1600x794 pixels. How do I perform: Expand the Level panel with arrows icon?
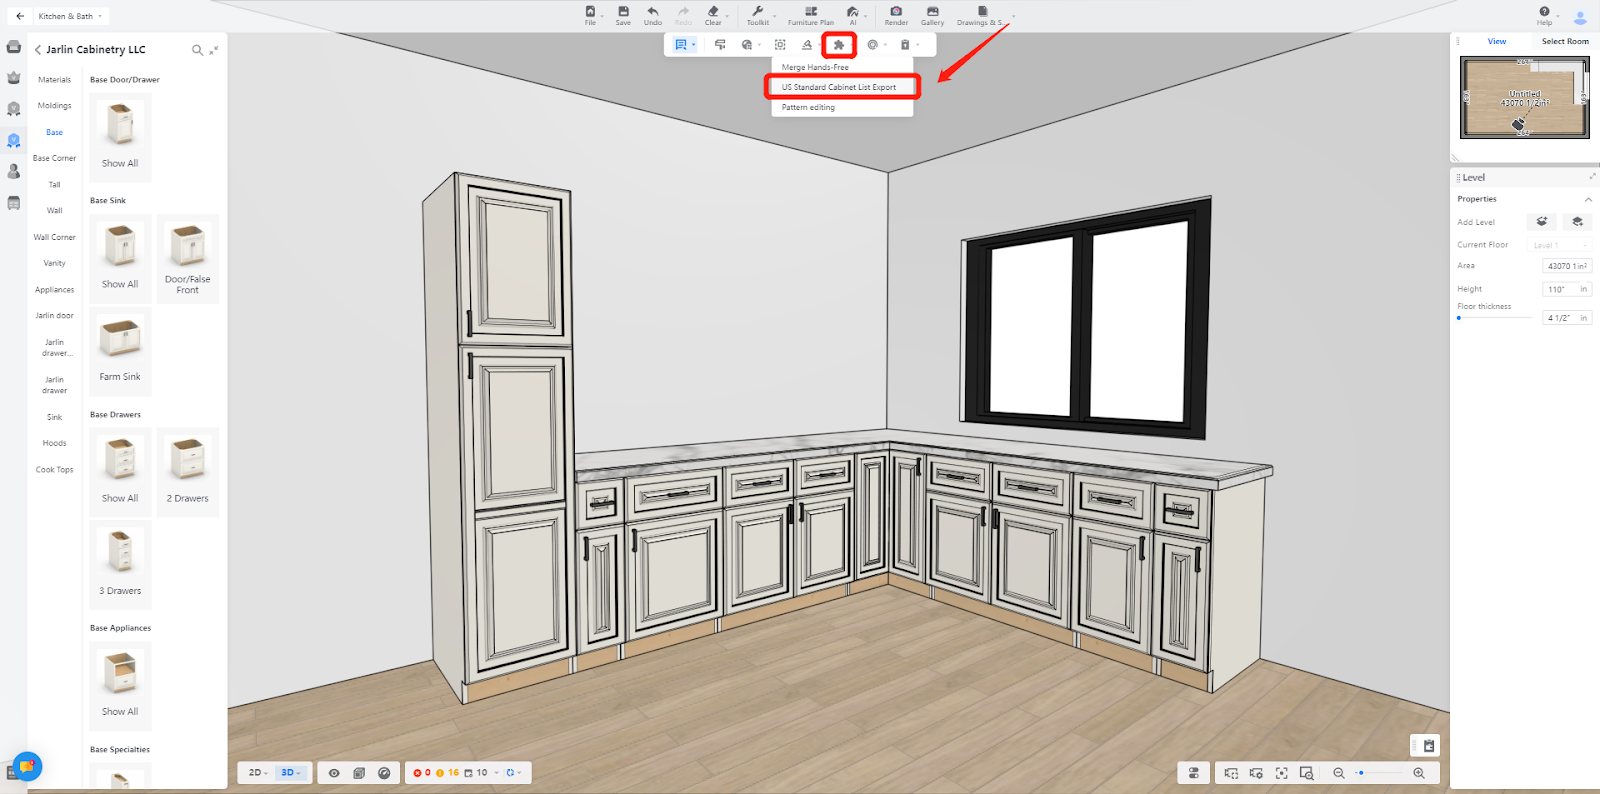point(1592,177)
